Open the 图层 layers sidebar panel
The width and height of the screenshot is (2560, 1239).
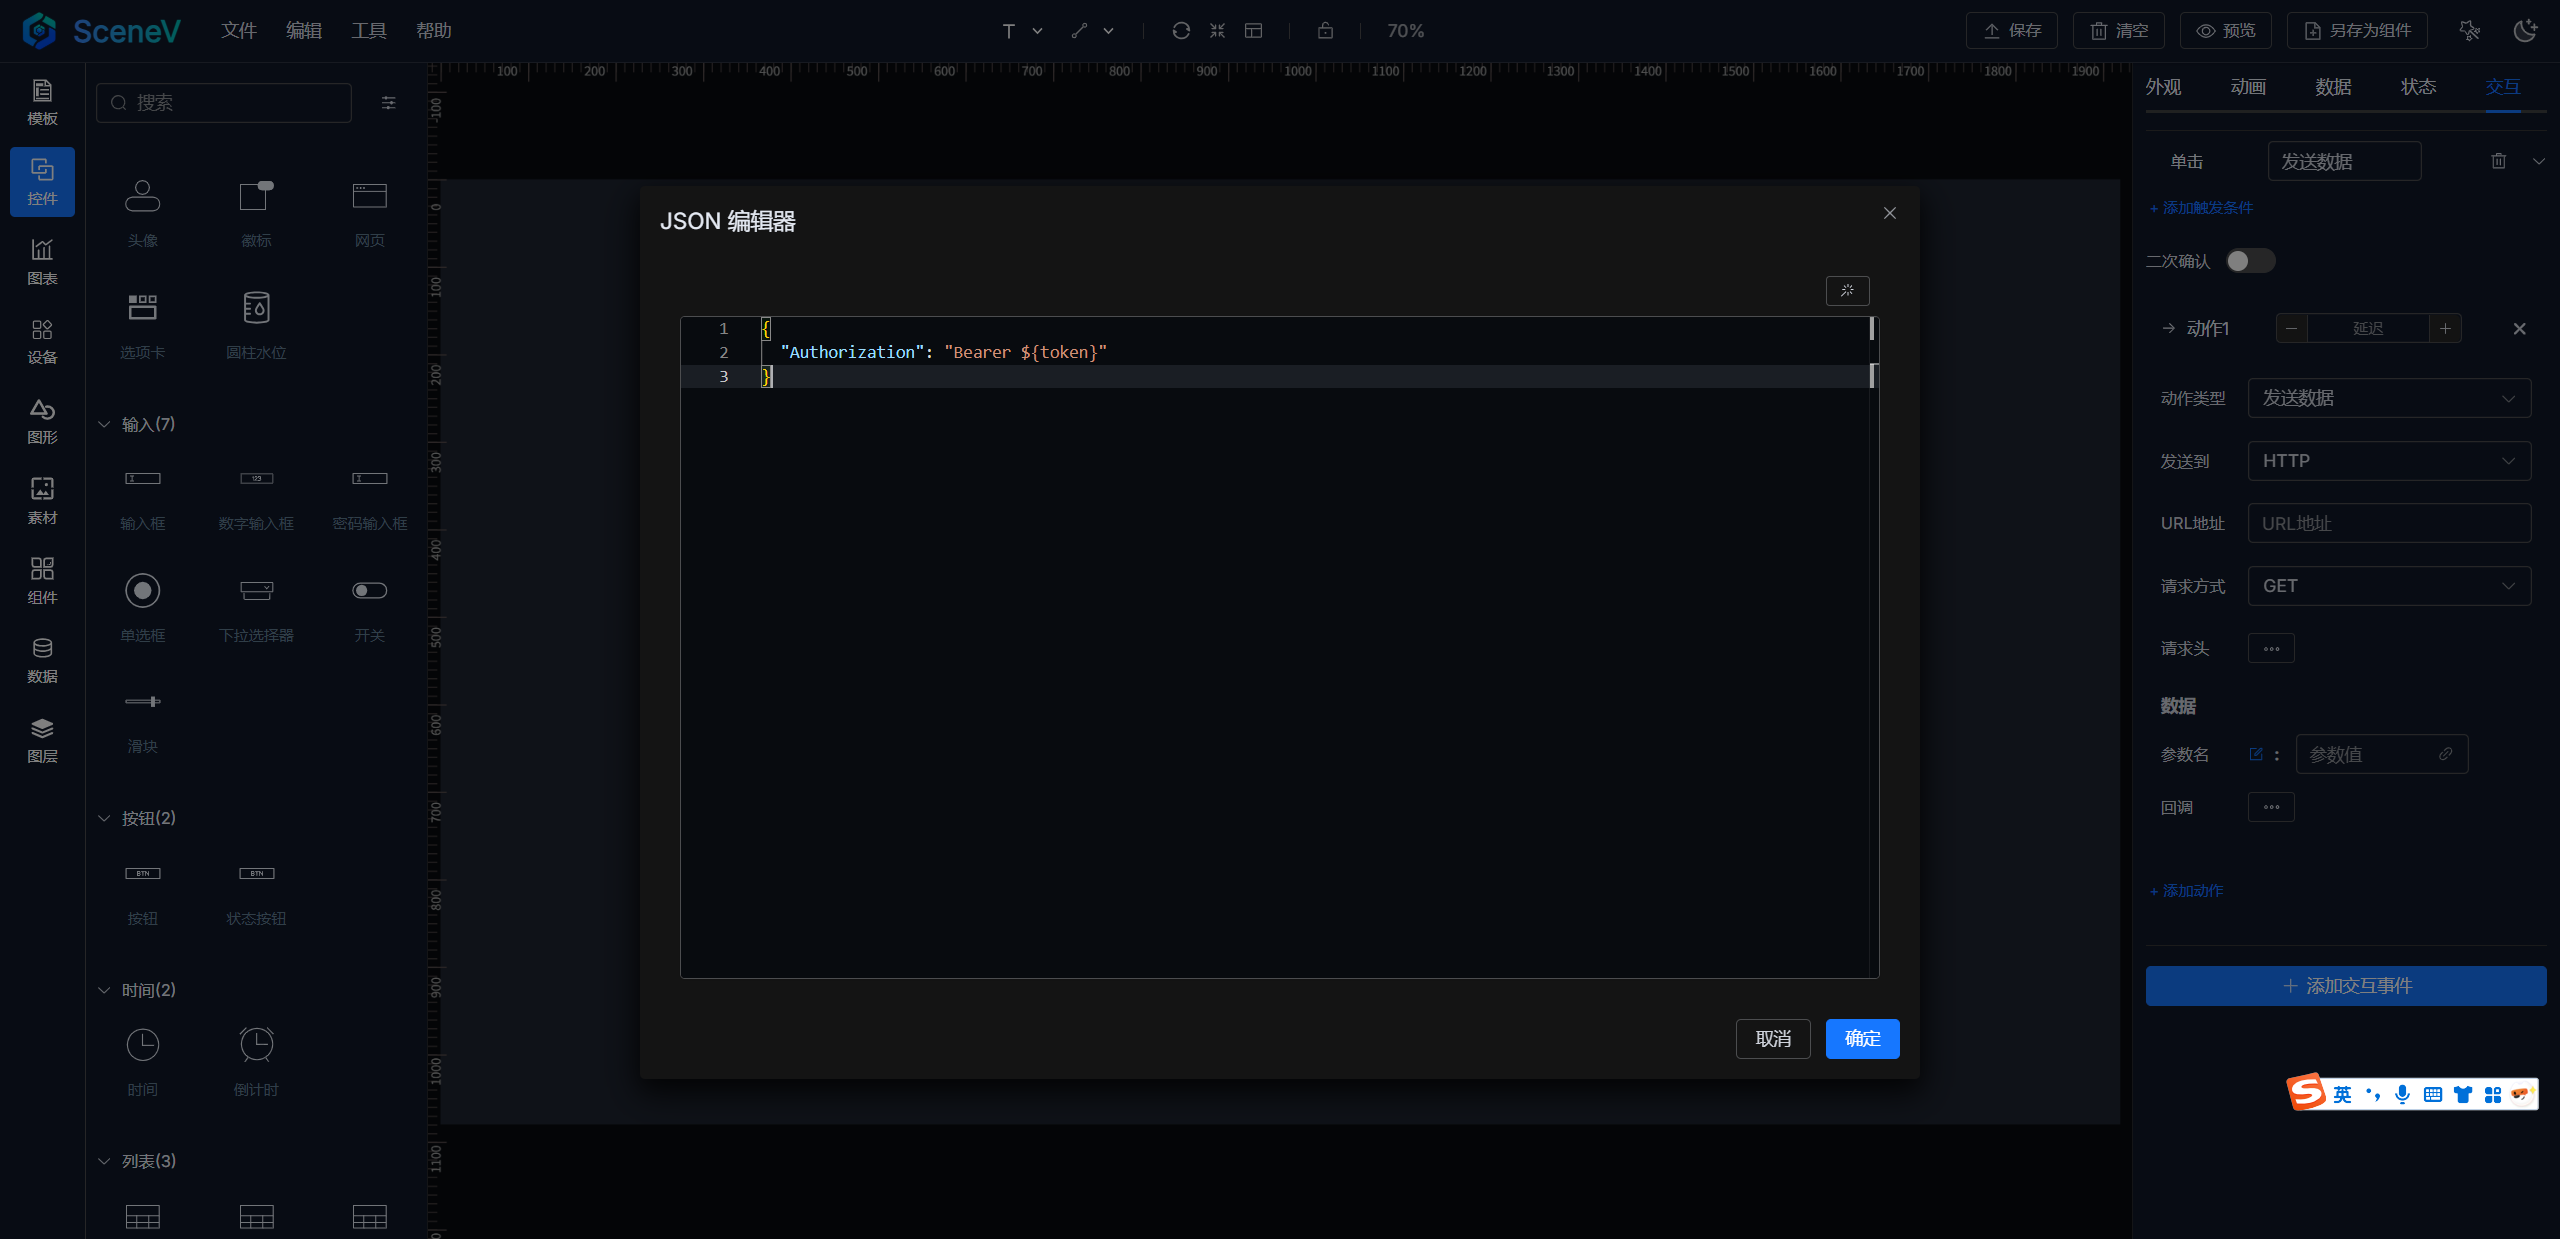point(42,740)
